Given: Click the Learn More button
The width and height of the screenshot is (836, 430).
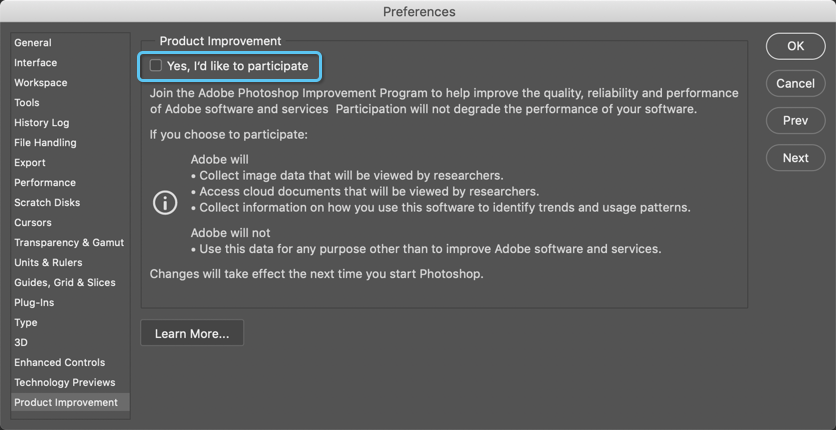Looking at the screenshot, I should point(192,334).
